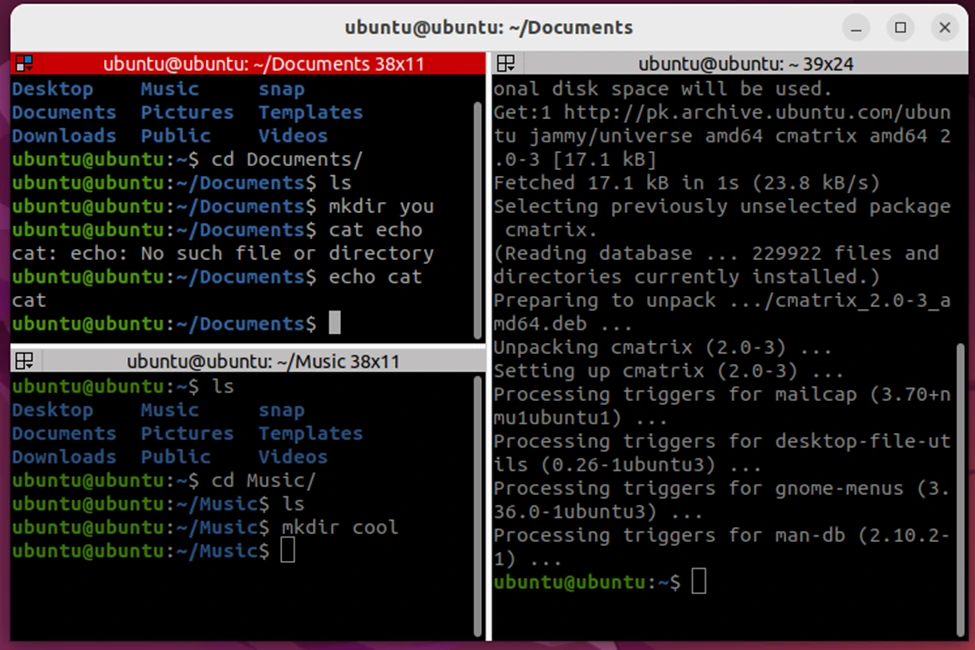975x650 pixels.
Task: Click the 'cat: echo: No such file' error line
Action: click(222, 254)
